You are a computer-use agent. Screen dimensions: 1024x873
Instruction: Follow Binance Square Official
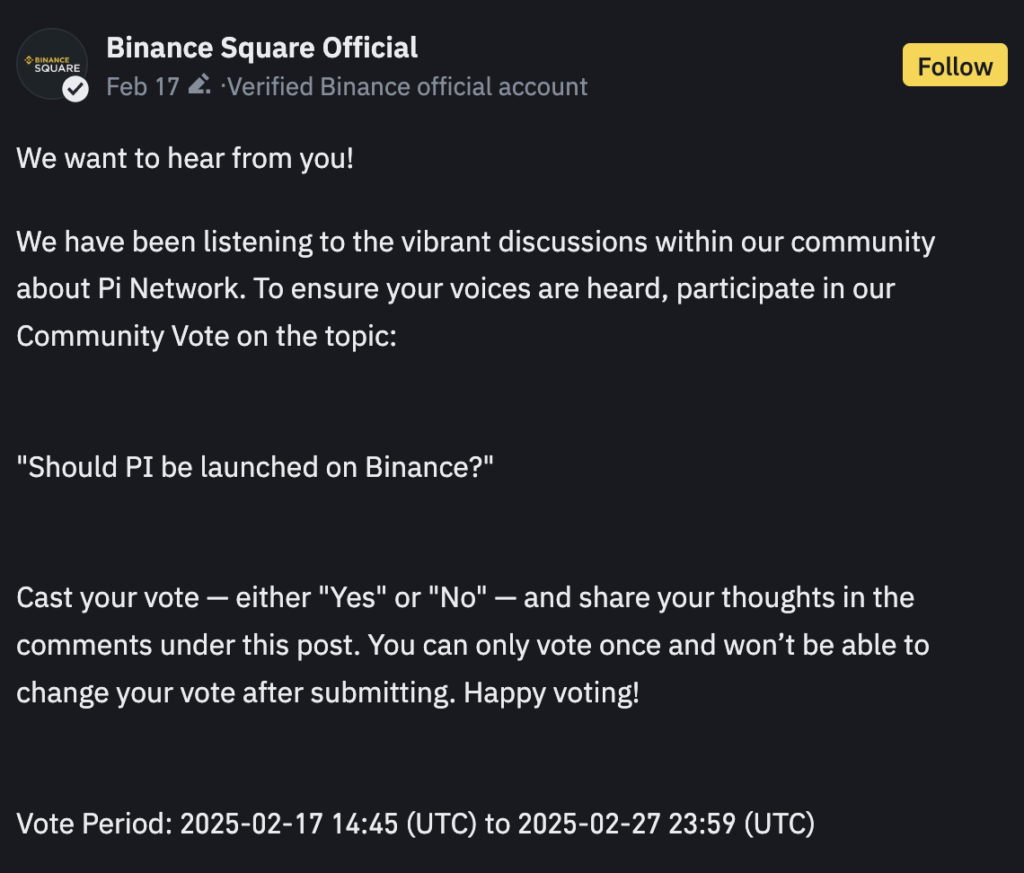click(955, 65)
